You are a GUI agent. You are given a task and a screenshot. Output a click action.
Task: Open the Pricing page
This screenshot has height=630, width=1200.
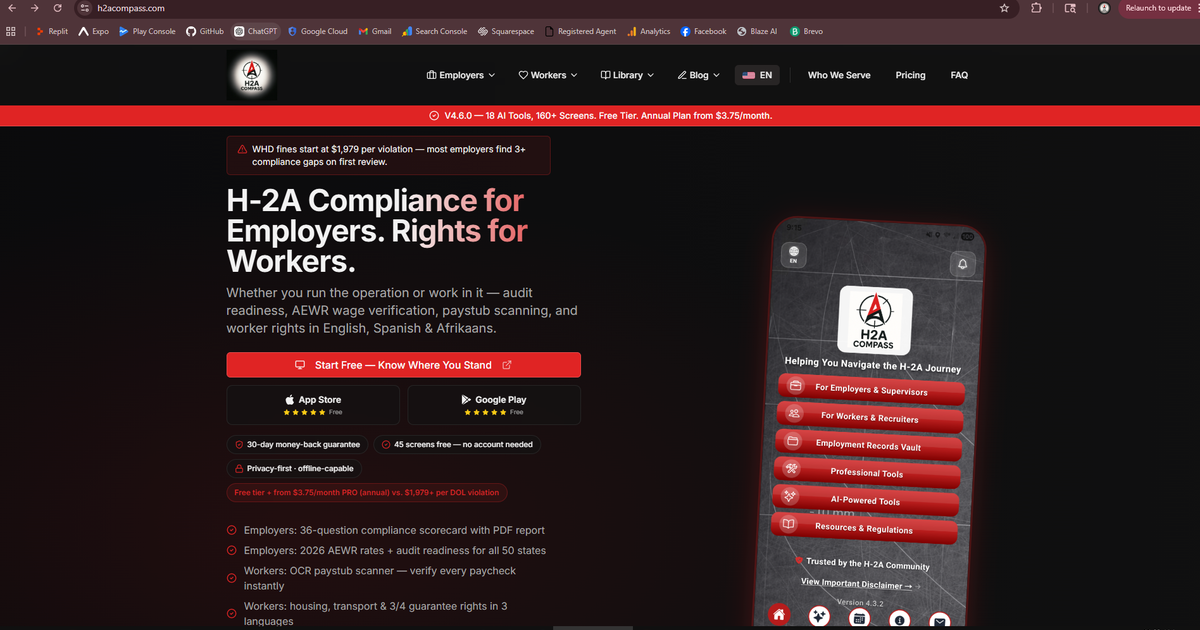coord(910,75)
